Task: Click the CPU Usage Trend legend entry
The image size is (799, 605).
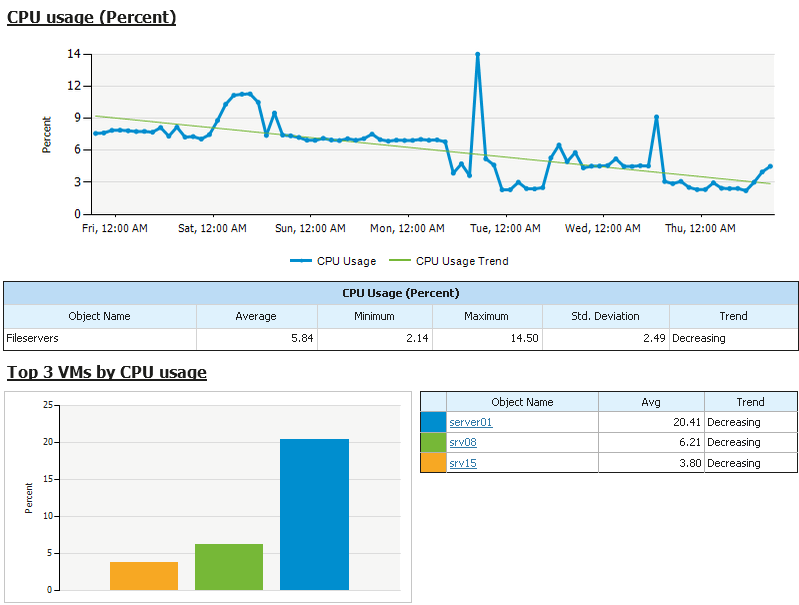Action: [x=448, y=261]
